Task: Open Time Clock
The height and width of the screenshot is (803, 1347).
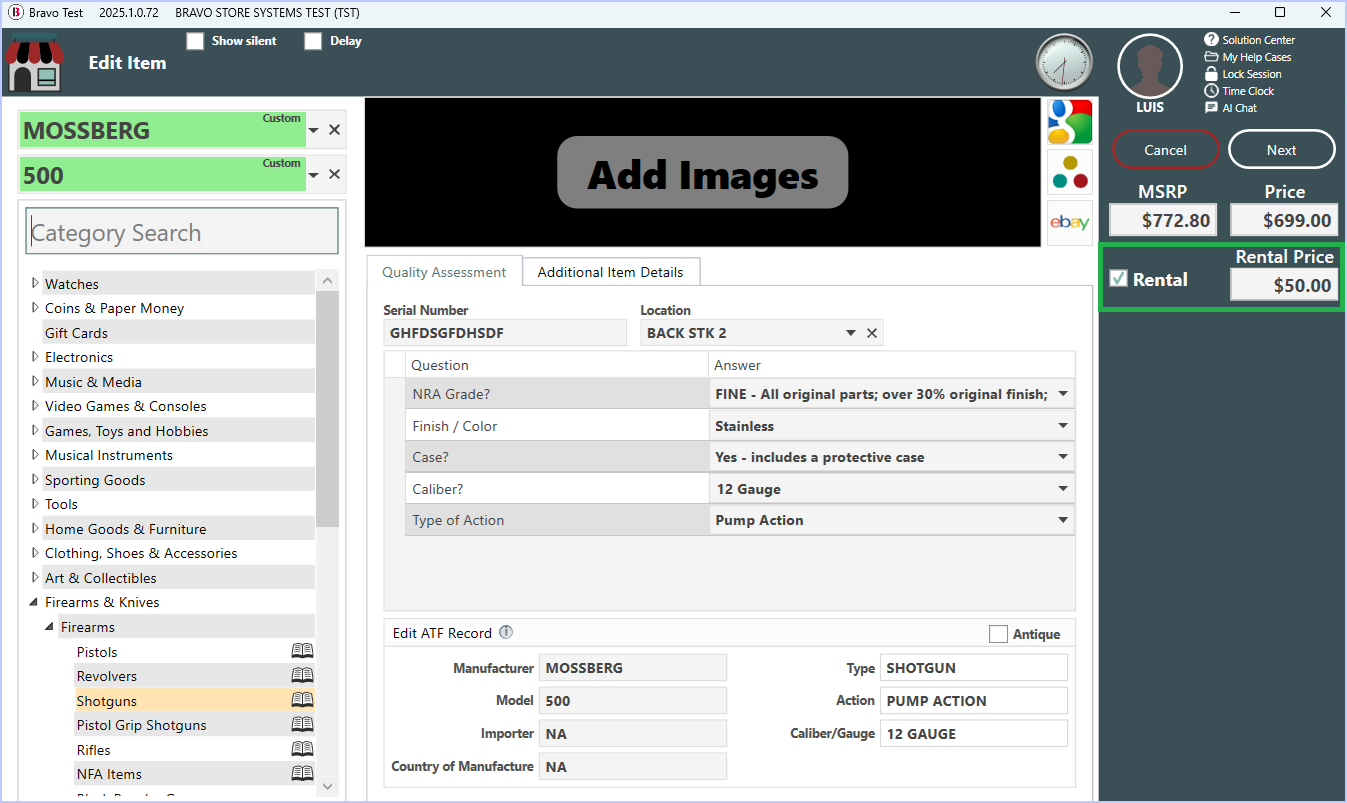Action: (1239, 91)
